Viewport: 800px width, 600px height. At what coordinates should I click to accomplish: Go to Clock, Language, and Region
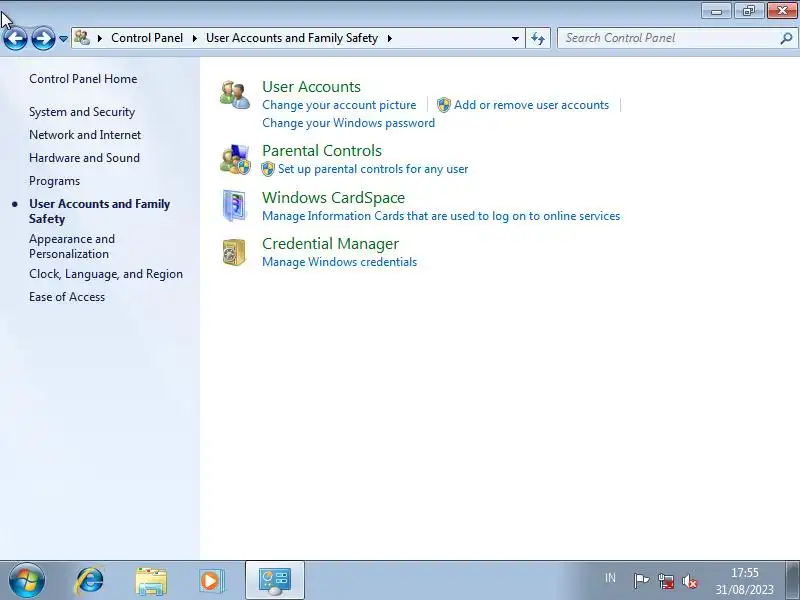(x=106, y=274)
